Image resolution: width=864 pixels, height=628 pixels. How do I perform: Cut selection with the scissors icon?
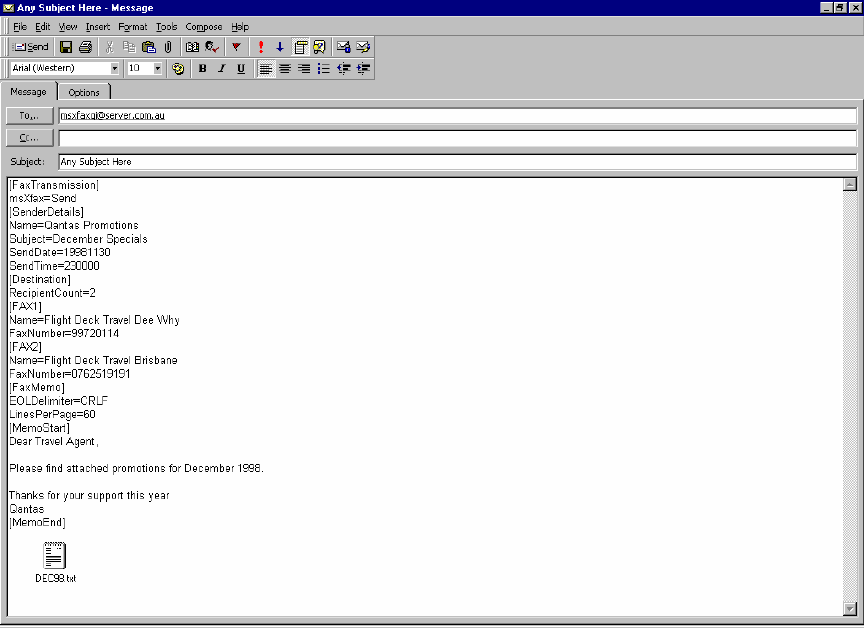(x=110, y=47)
